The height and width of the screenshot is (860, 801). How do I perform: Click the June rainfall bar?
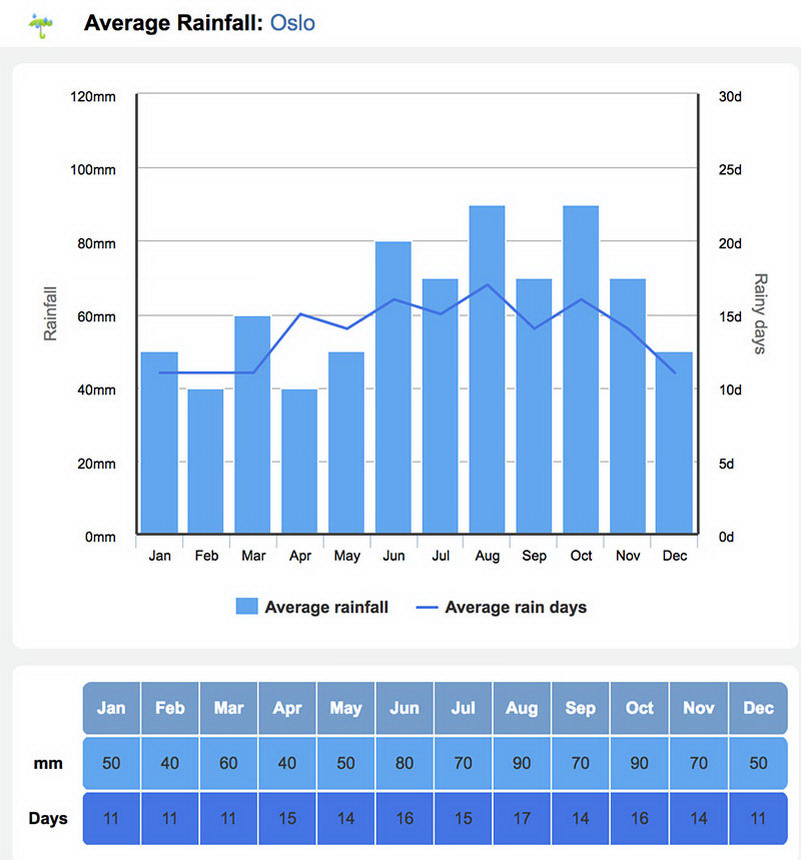[x=393, y=387]
